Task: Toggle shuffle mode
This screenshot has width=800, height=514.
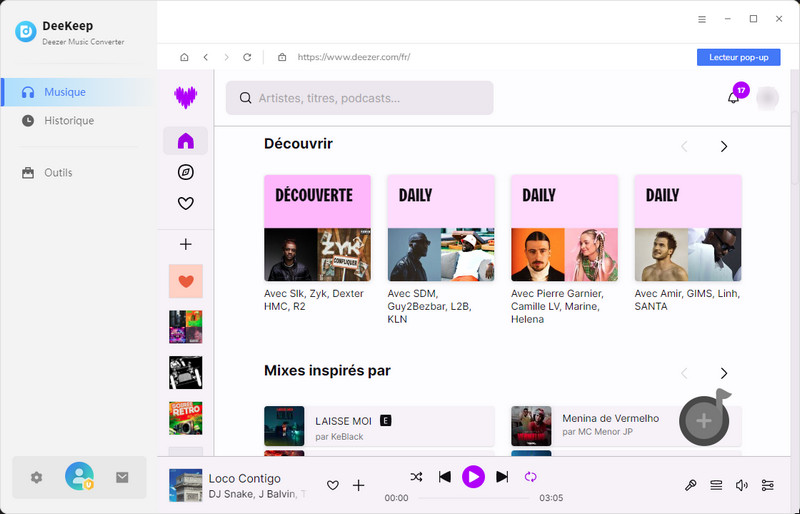Action: coord(416,477)
